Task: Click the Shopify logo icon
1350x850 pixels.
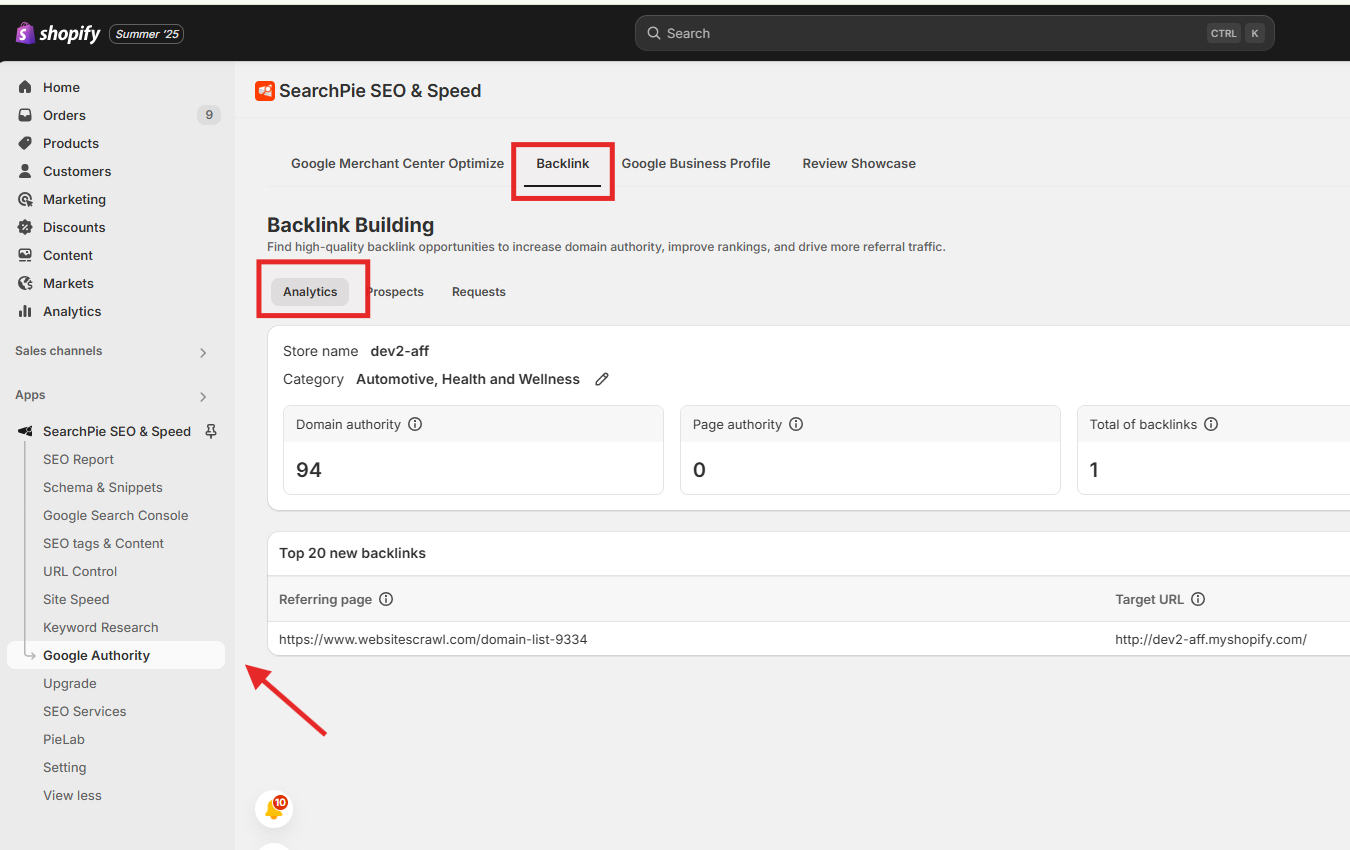Action: [26, 33]
